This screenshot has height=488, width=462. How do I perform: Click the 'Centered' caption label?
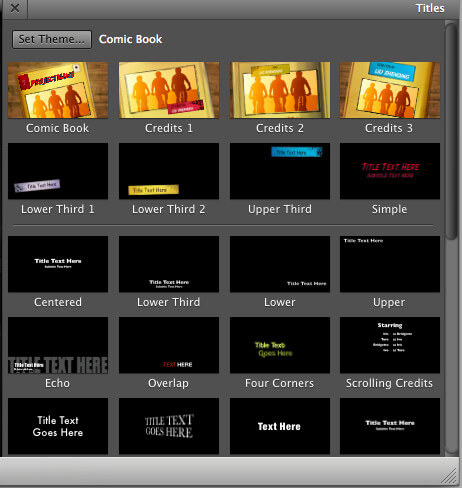click(58, 302)
